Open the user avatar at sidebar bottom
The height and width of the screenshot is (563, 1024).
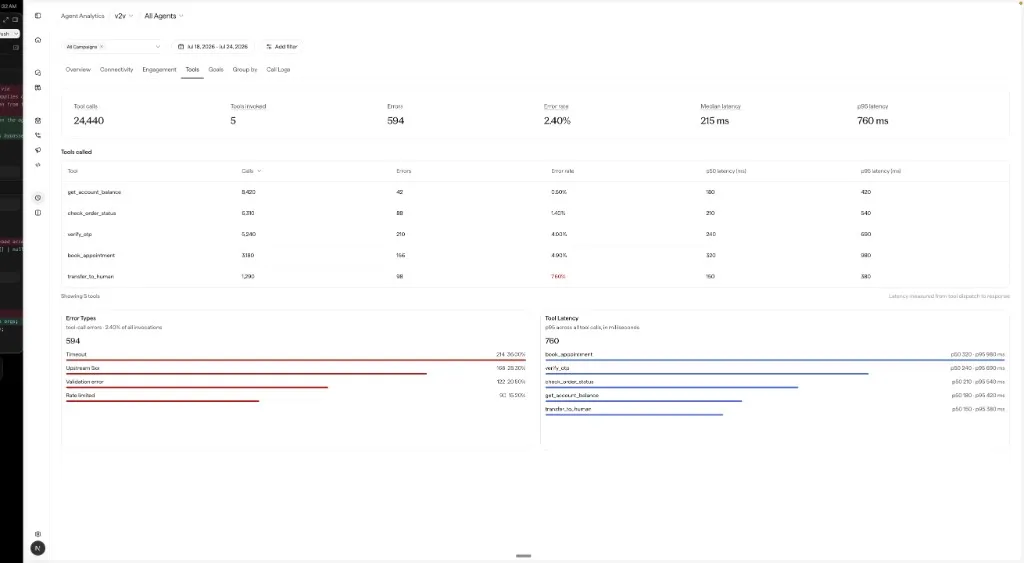pos(38,549)
